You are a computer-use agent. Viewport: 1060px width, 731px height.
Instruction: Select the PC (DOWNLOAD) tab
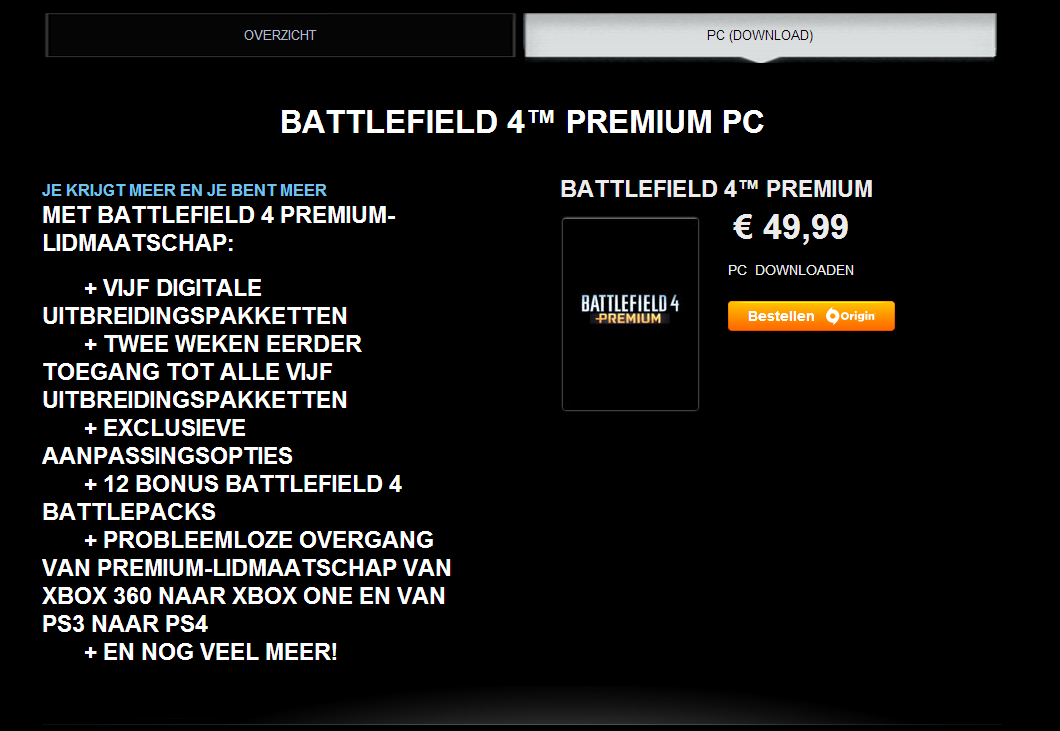click(760, 35)
